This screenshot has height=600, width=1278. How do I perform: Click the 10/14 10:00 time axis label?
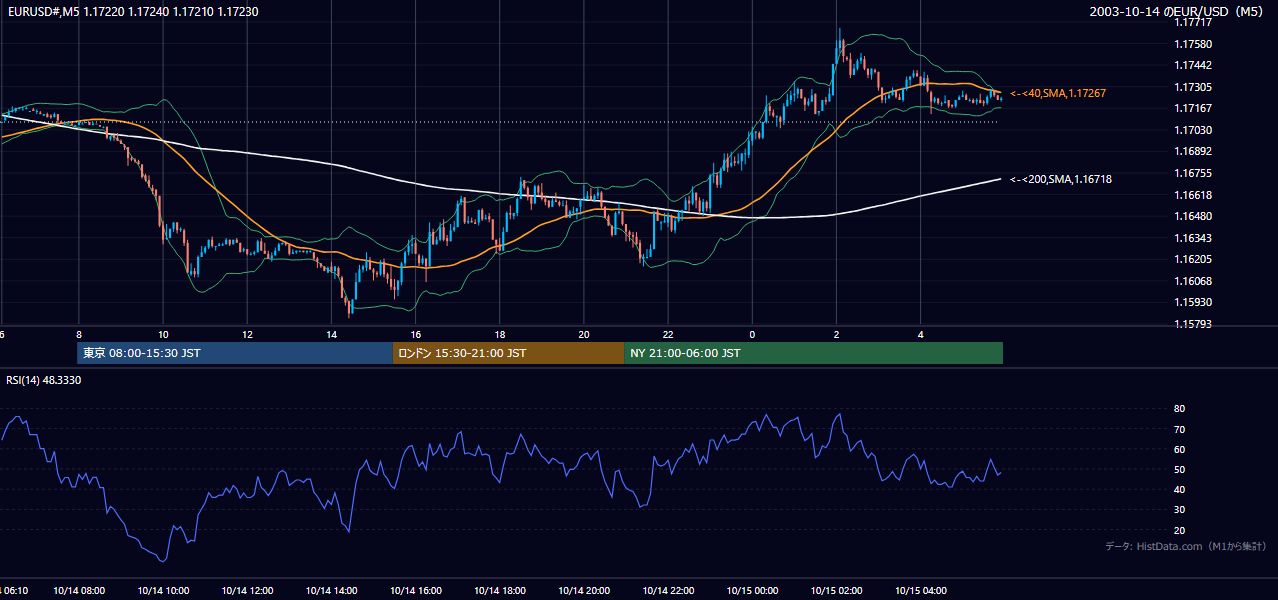tap(163, 591)
